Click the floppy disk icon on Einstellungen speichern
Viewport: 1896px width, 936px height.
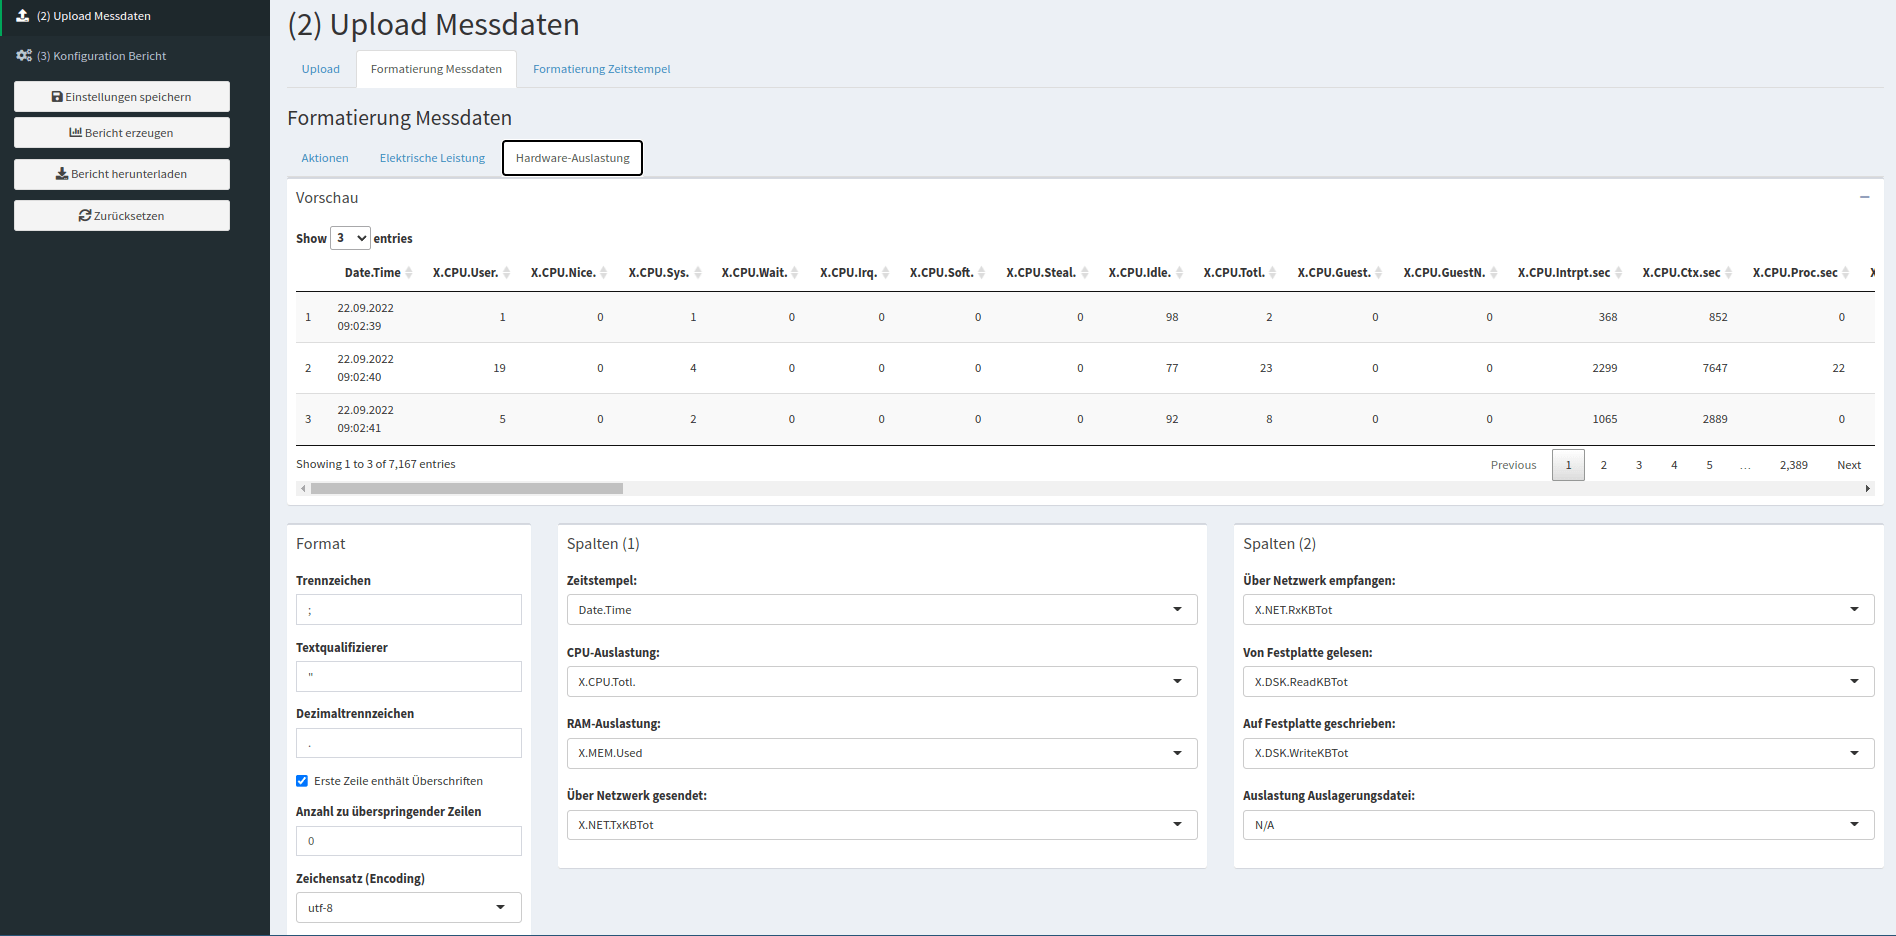point(58,96)
